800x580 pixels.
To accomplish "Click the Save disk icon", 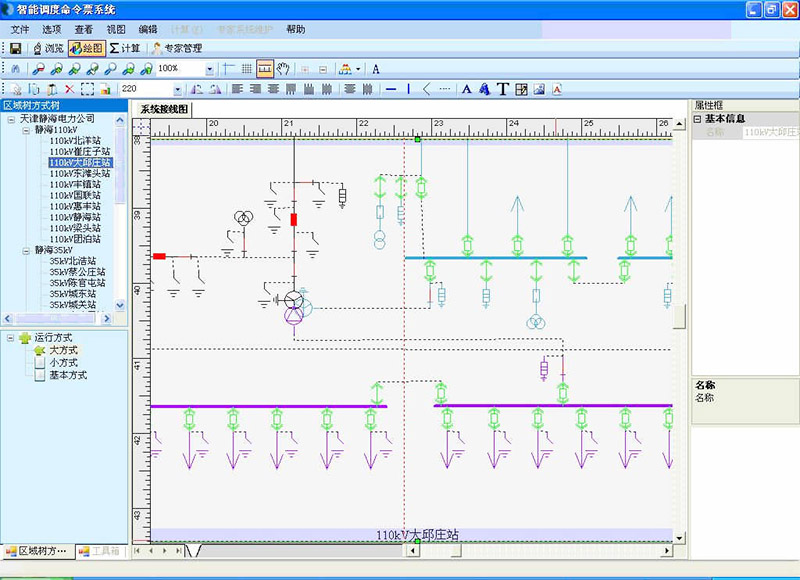I will click(x=15, y=48).
